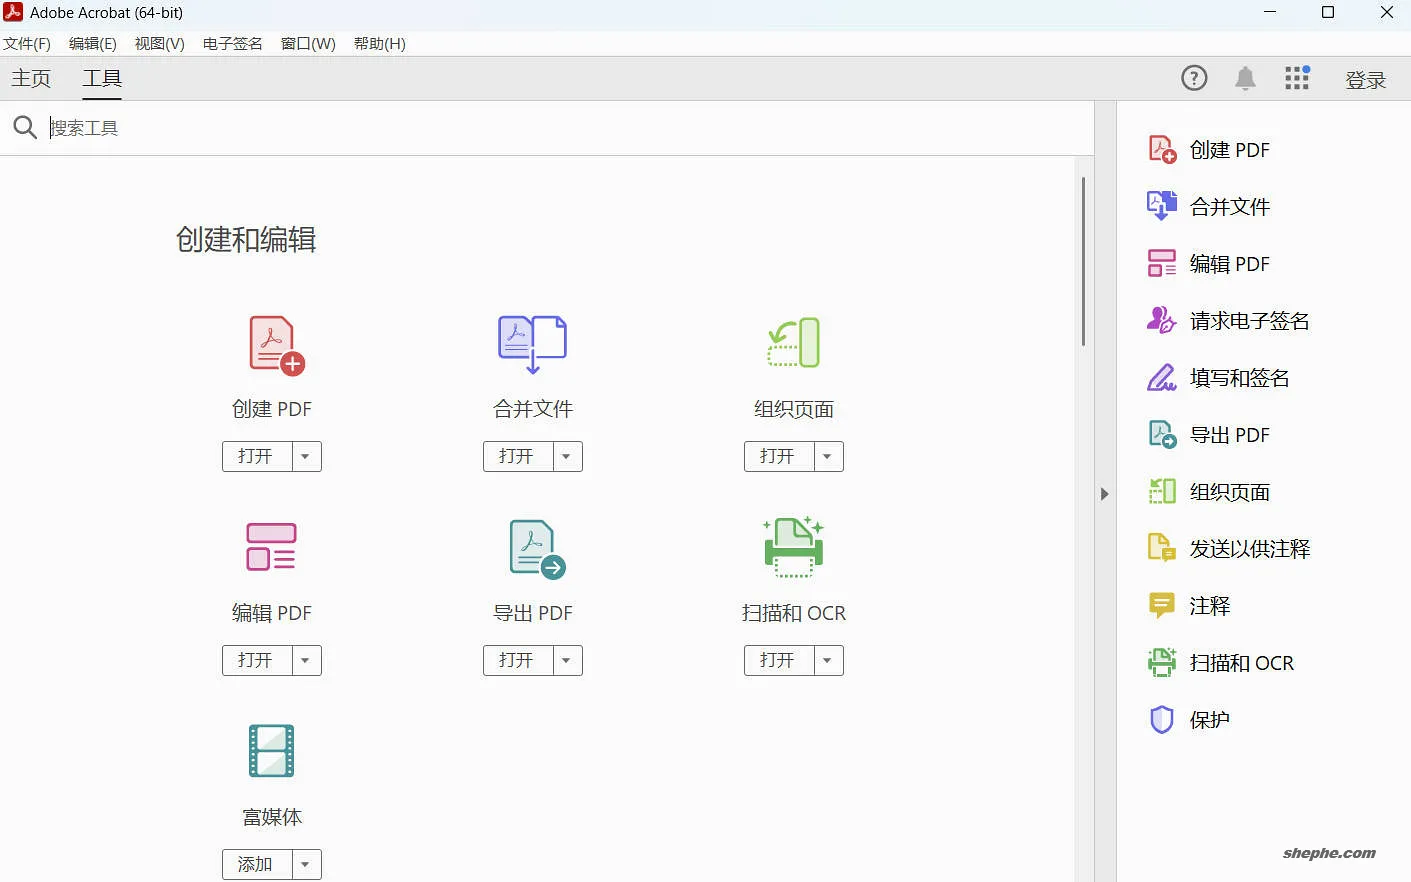
Task: Open help via question mark icon
Action: (1194, 78)
